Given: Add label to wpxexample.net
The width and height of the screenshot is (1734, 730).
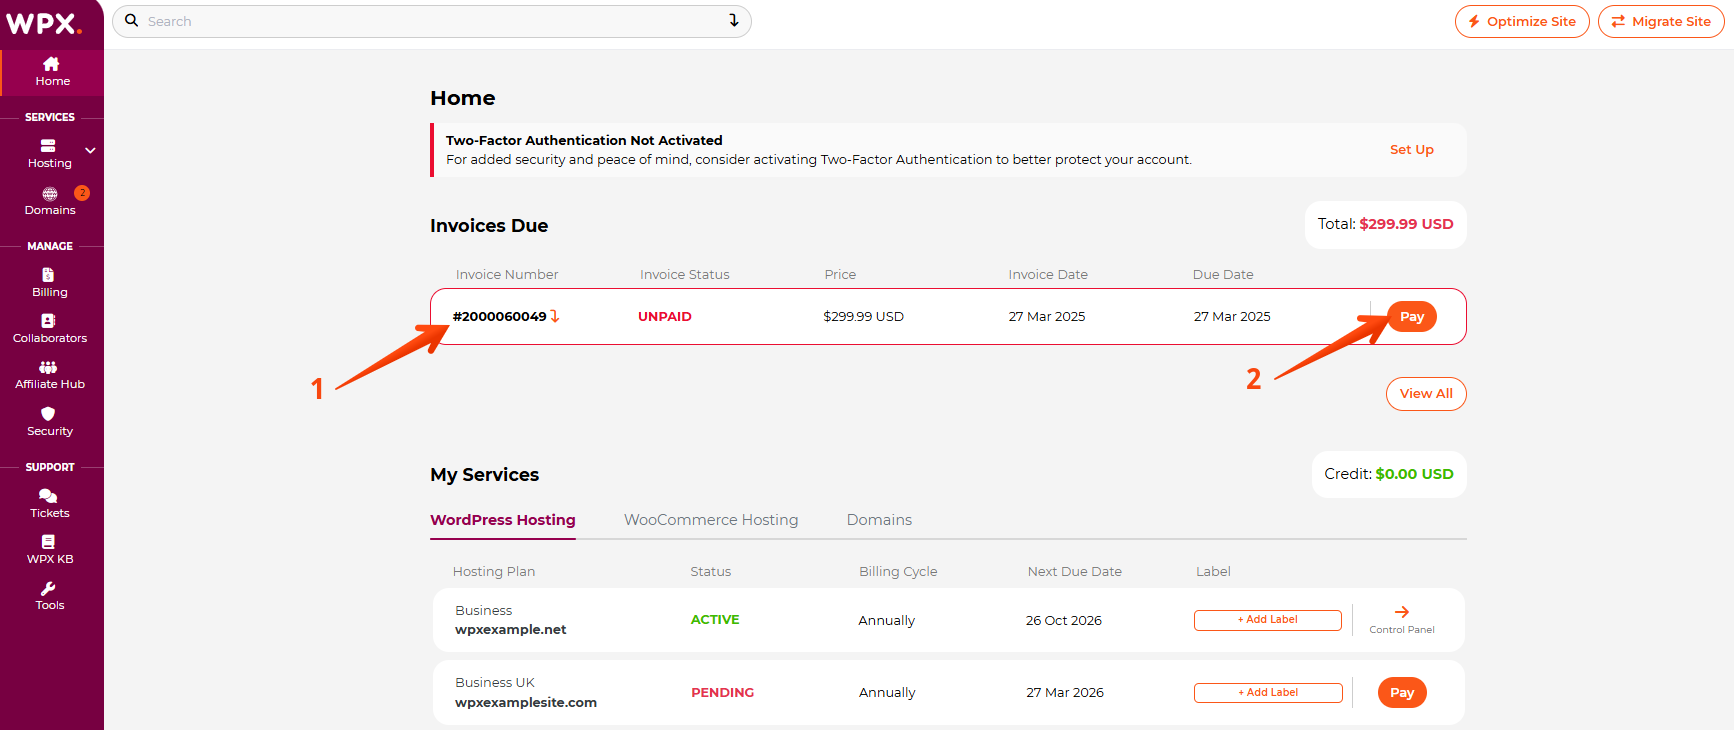Looking at the screenshot, I should 1268,620.
